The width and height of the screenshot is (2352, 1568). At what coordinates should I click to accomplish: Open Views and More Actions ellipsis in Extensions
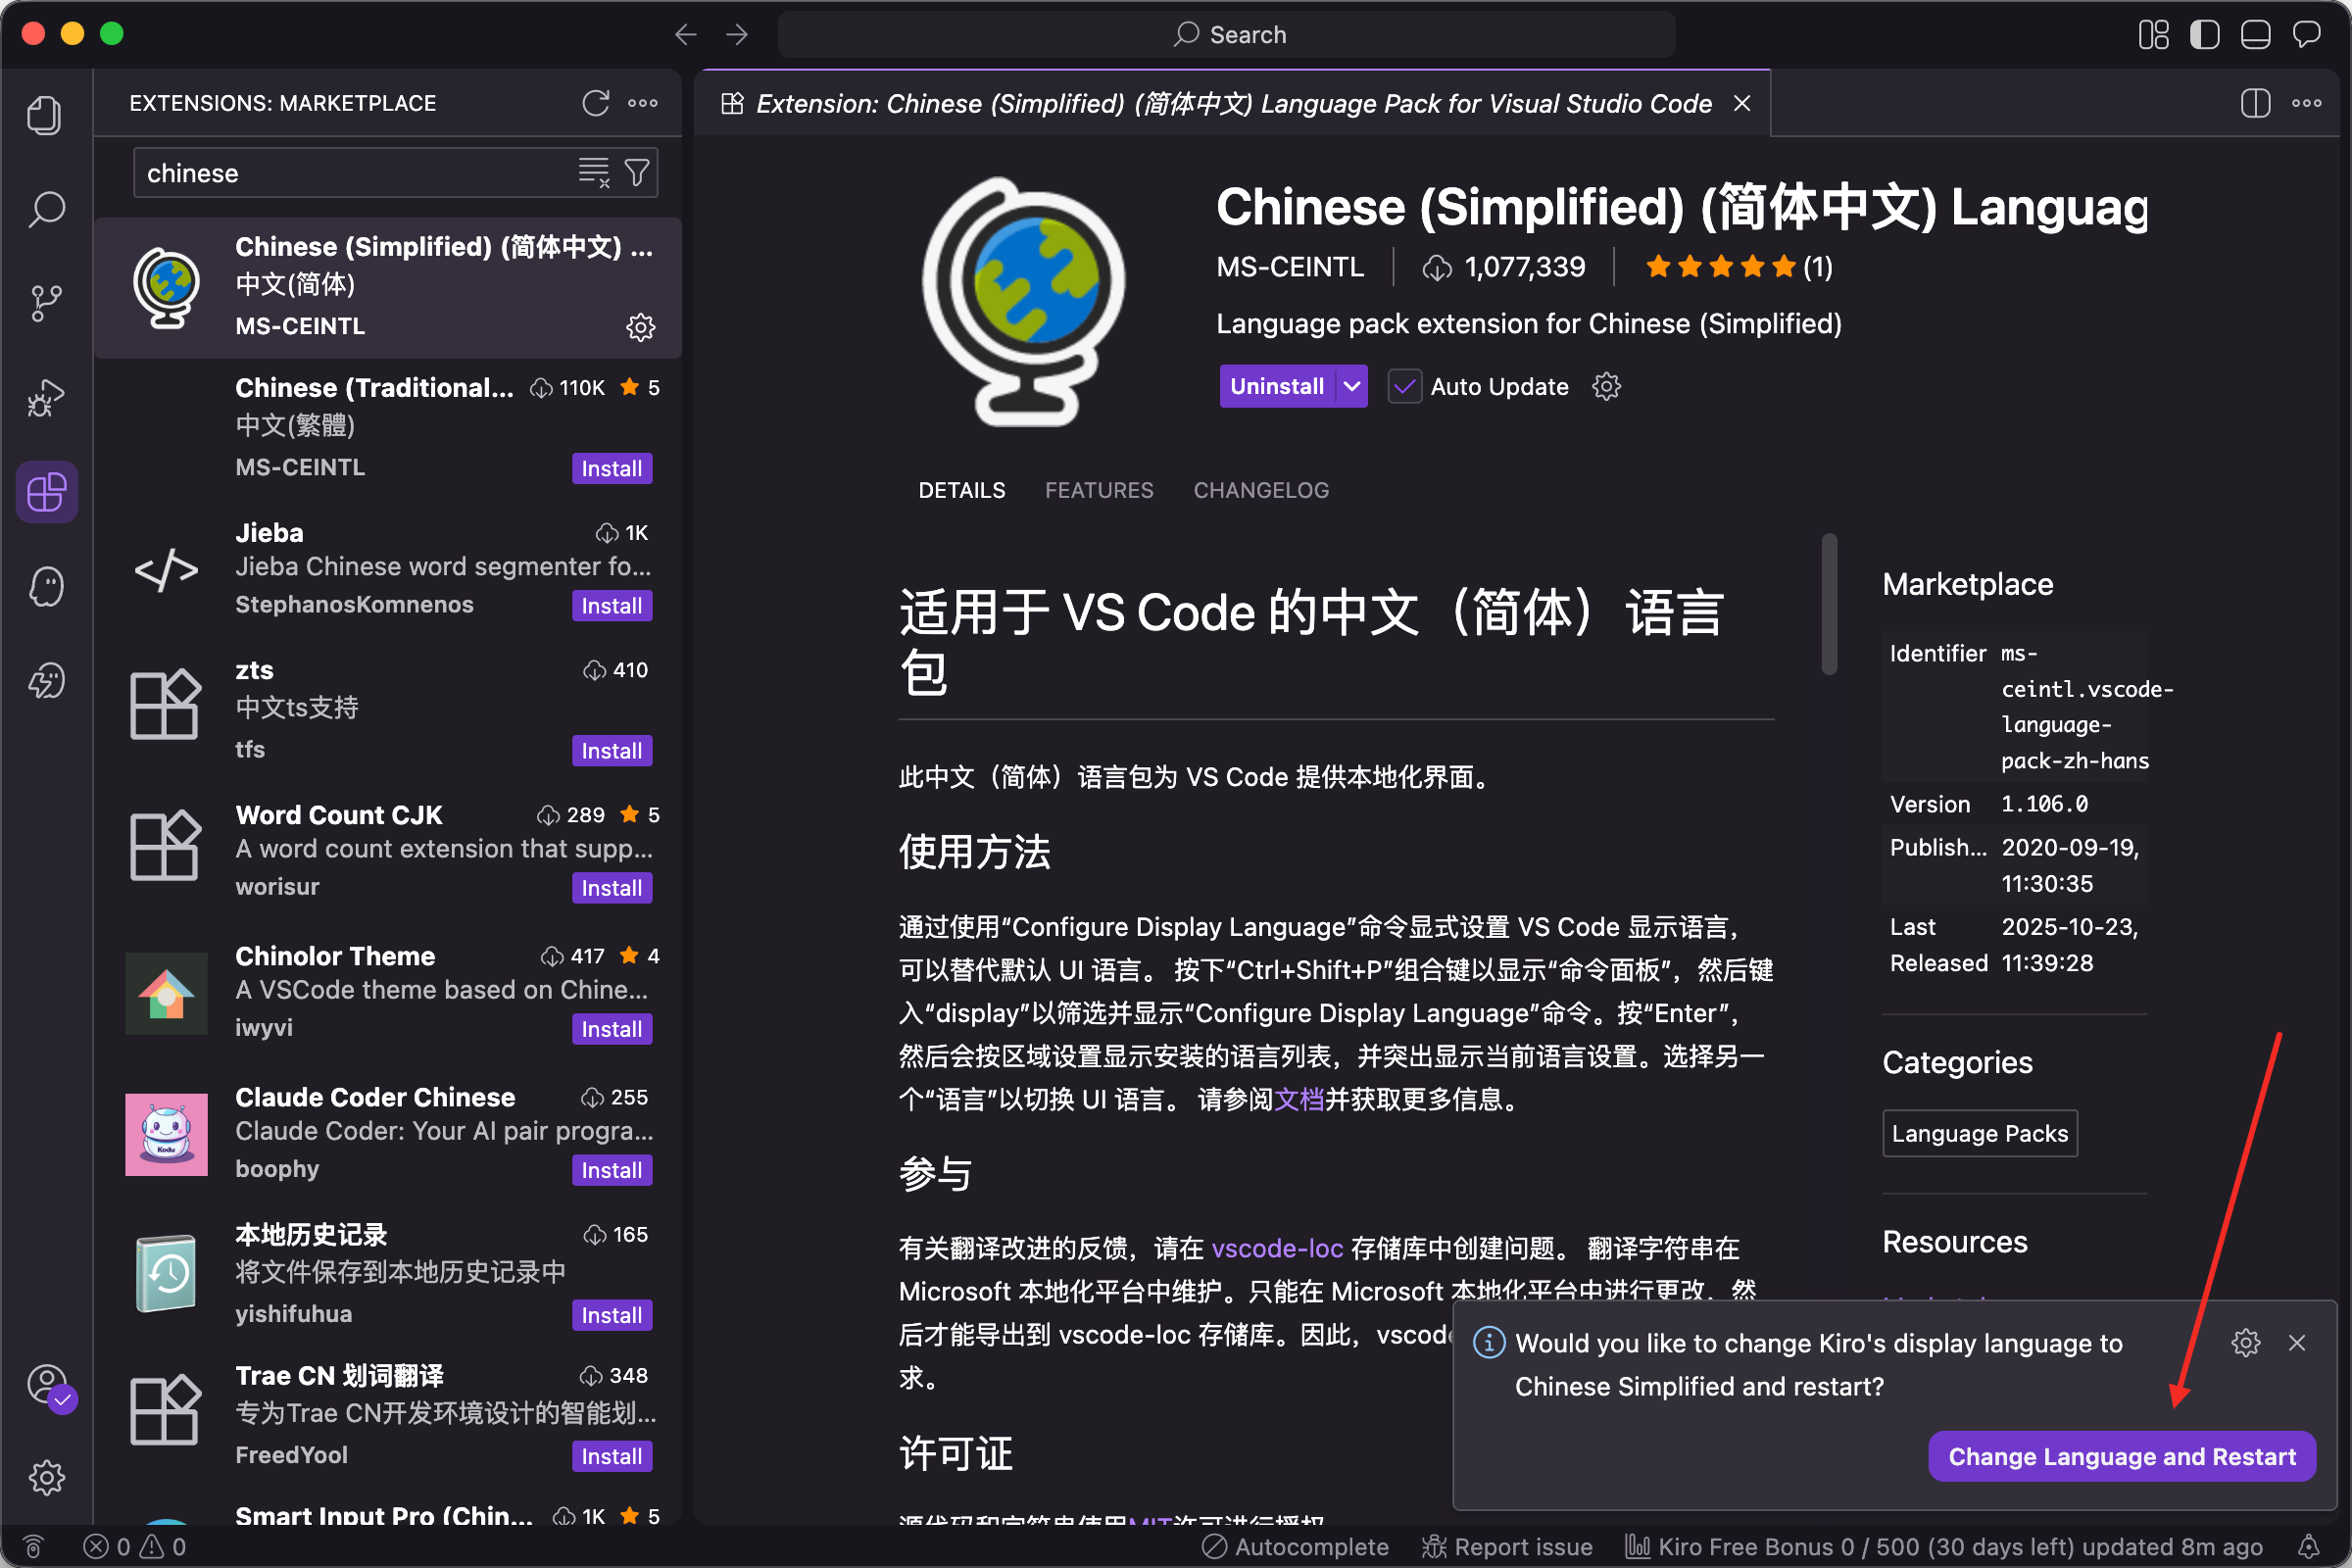(x=643, y=103)
